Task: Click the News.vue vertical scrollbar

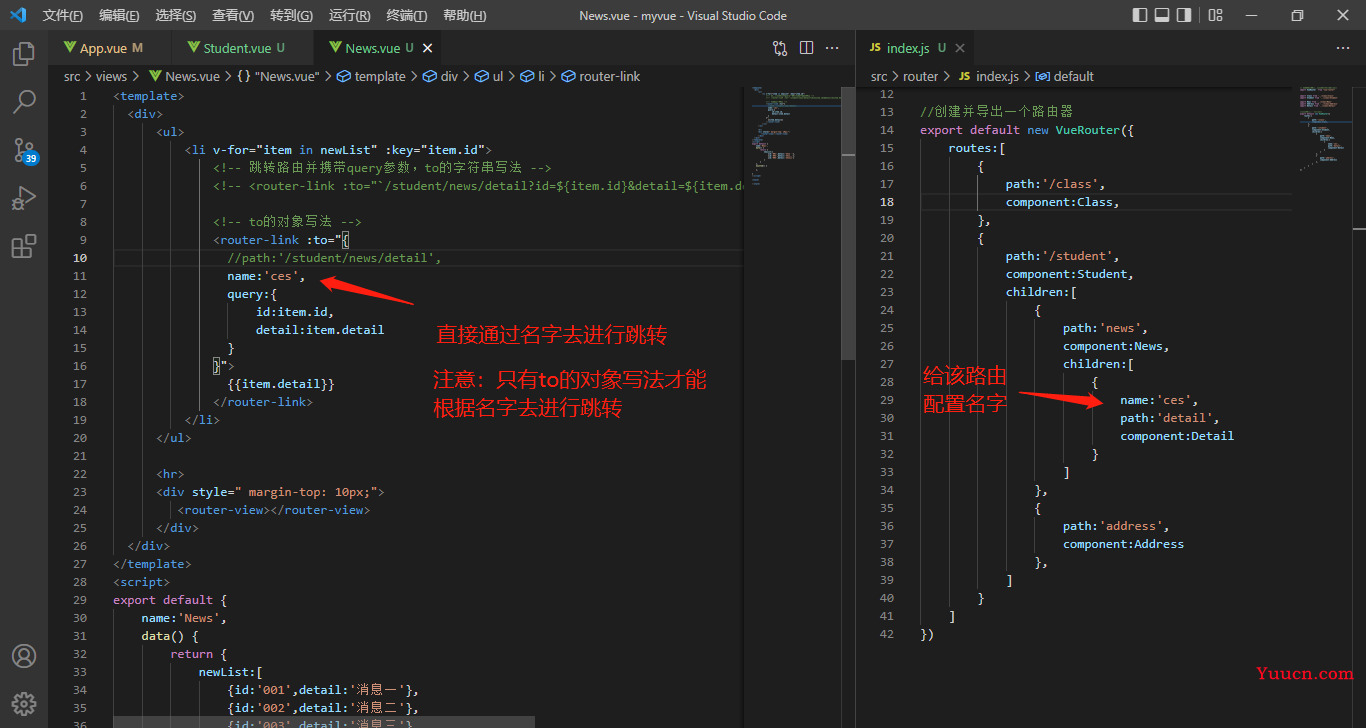Action: tap(848, 222)
